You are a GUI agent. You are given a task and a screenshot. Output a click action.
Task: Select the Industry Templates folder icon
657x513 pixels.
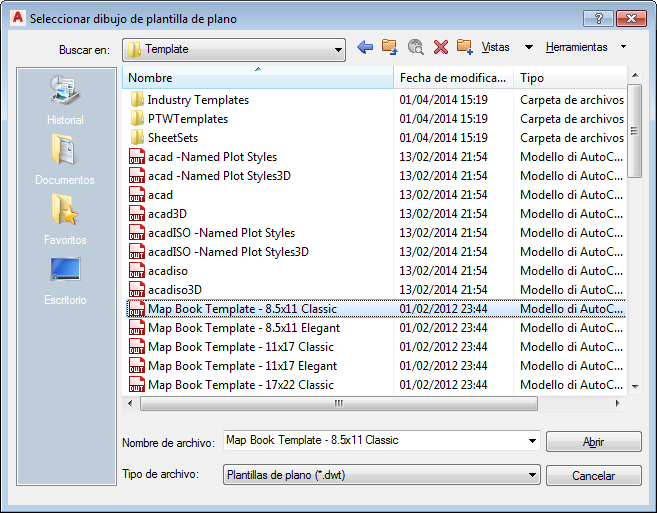coord(137,100)
